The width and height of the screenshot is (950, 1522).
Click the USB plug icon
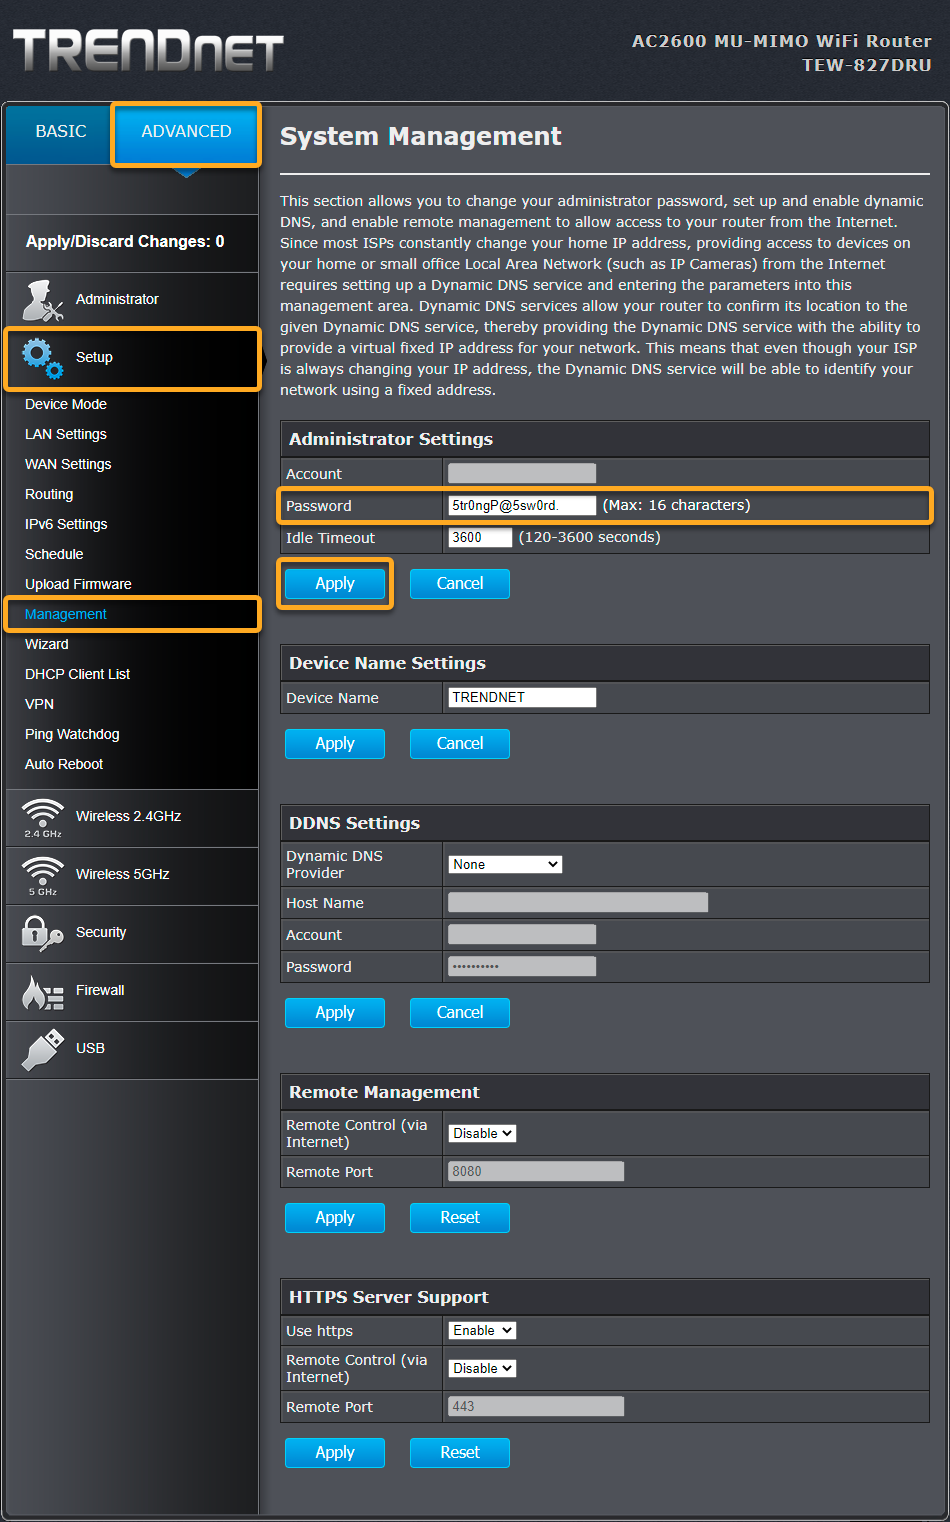point(42,1049)
